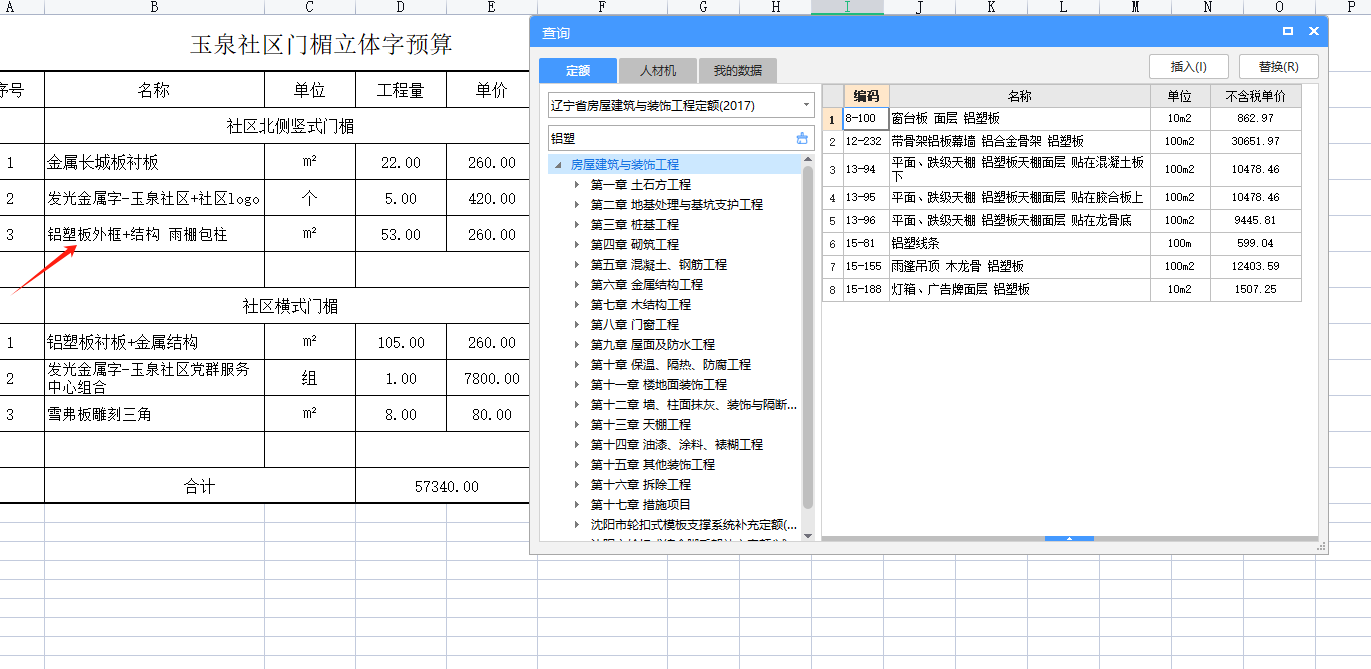The image size is (1371, 669).
Task: Select tree item 第八章 门窗工程
Action: (x=634, y=325)
